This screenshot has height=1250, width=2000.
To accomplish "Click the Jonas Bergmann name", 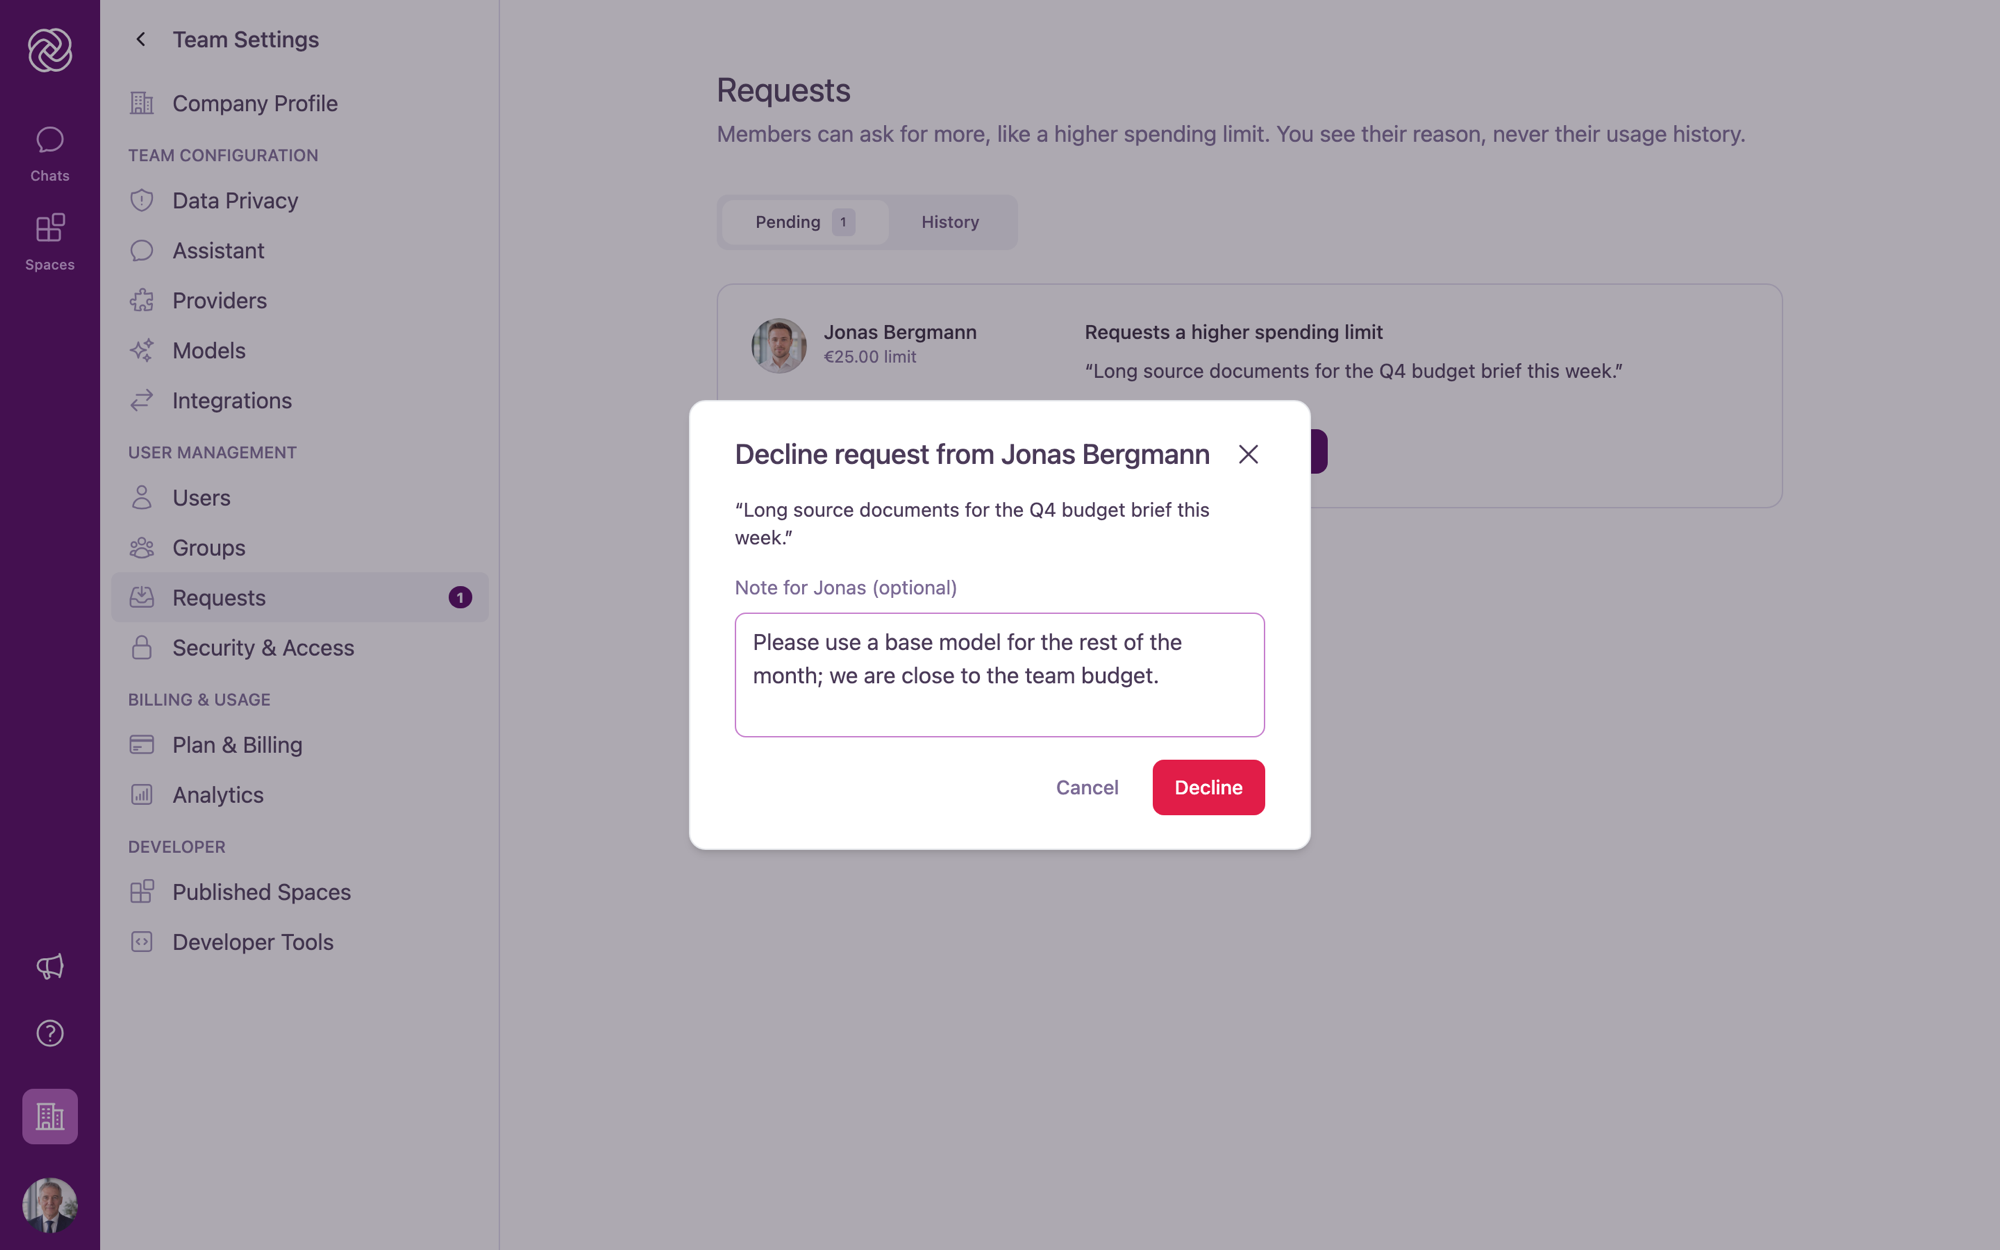I will tap(900, 332).
